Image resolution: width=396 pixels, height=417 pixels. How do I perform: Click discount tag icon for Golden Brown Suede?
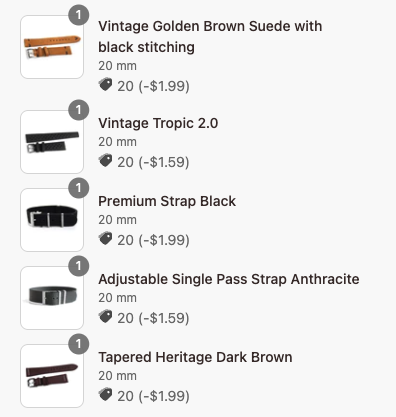coord(105,85)
